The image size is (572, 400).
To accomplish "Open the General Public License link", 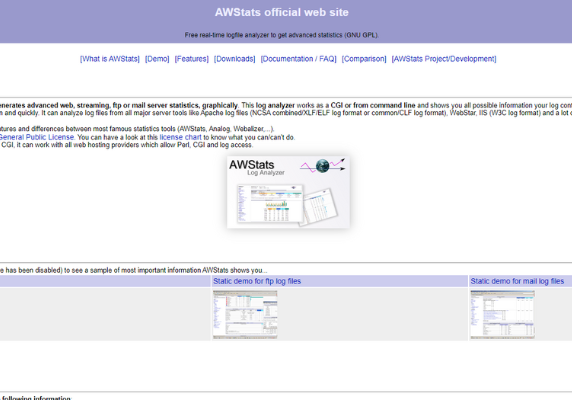I will (36, 137).
